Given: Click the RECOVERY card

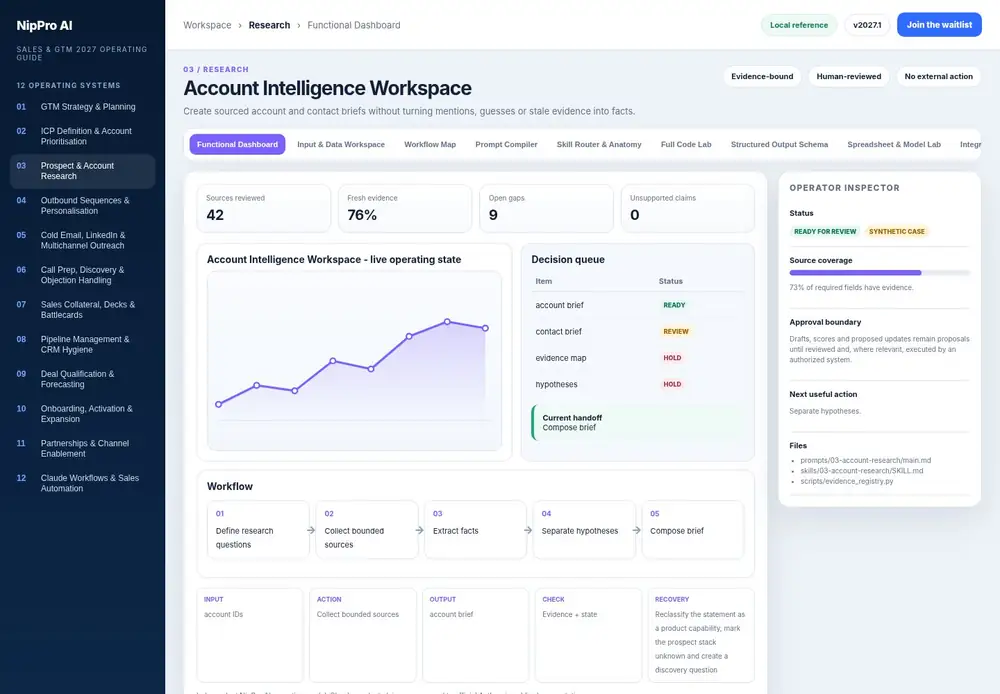Looking at the screenshot, I should (x=701, y=635).
